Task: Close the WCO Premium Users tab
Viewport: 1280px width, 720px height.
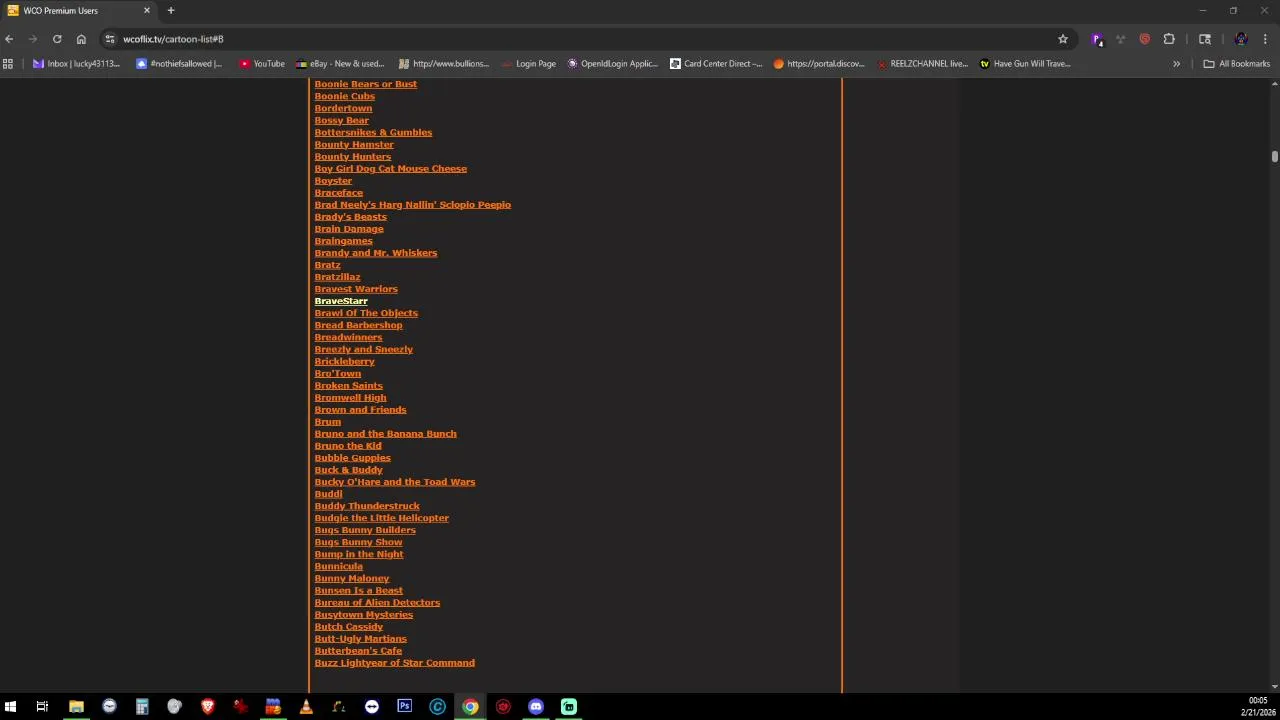Action: pos(147,10)
